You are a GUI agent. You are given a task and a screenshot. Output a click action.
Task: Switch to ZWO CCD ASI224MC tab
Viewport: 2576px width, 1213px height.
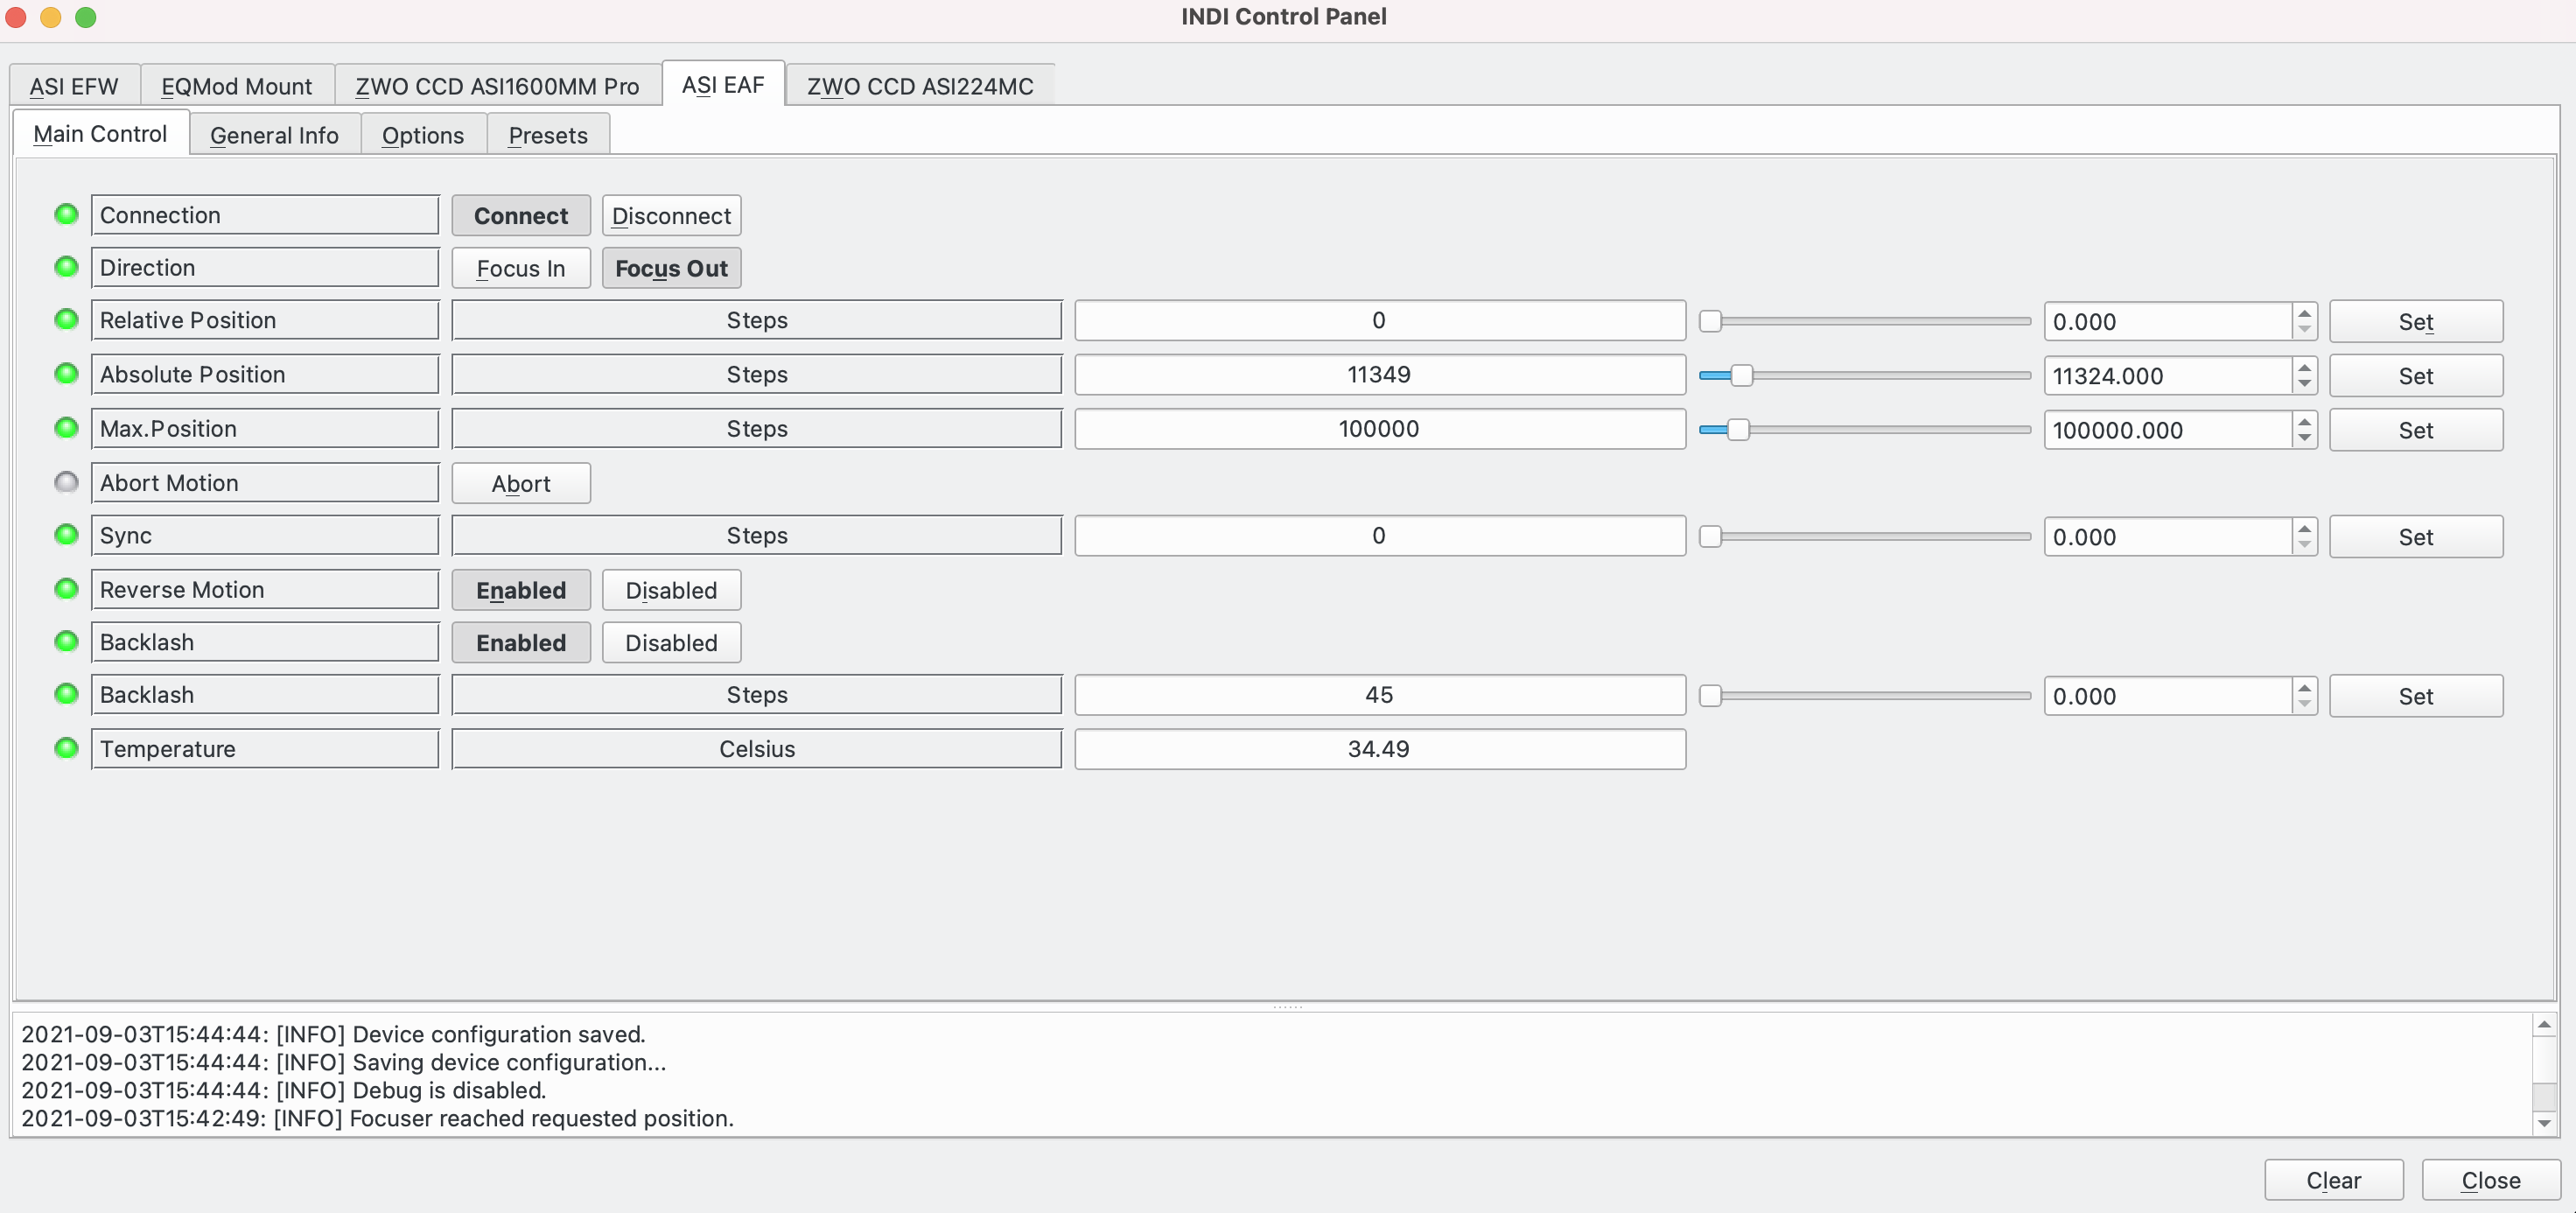(920, 86)
